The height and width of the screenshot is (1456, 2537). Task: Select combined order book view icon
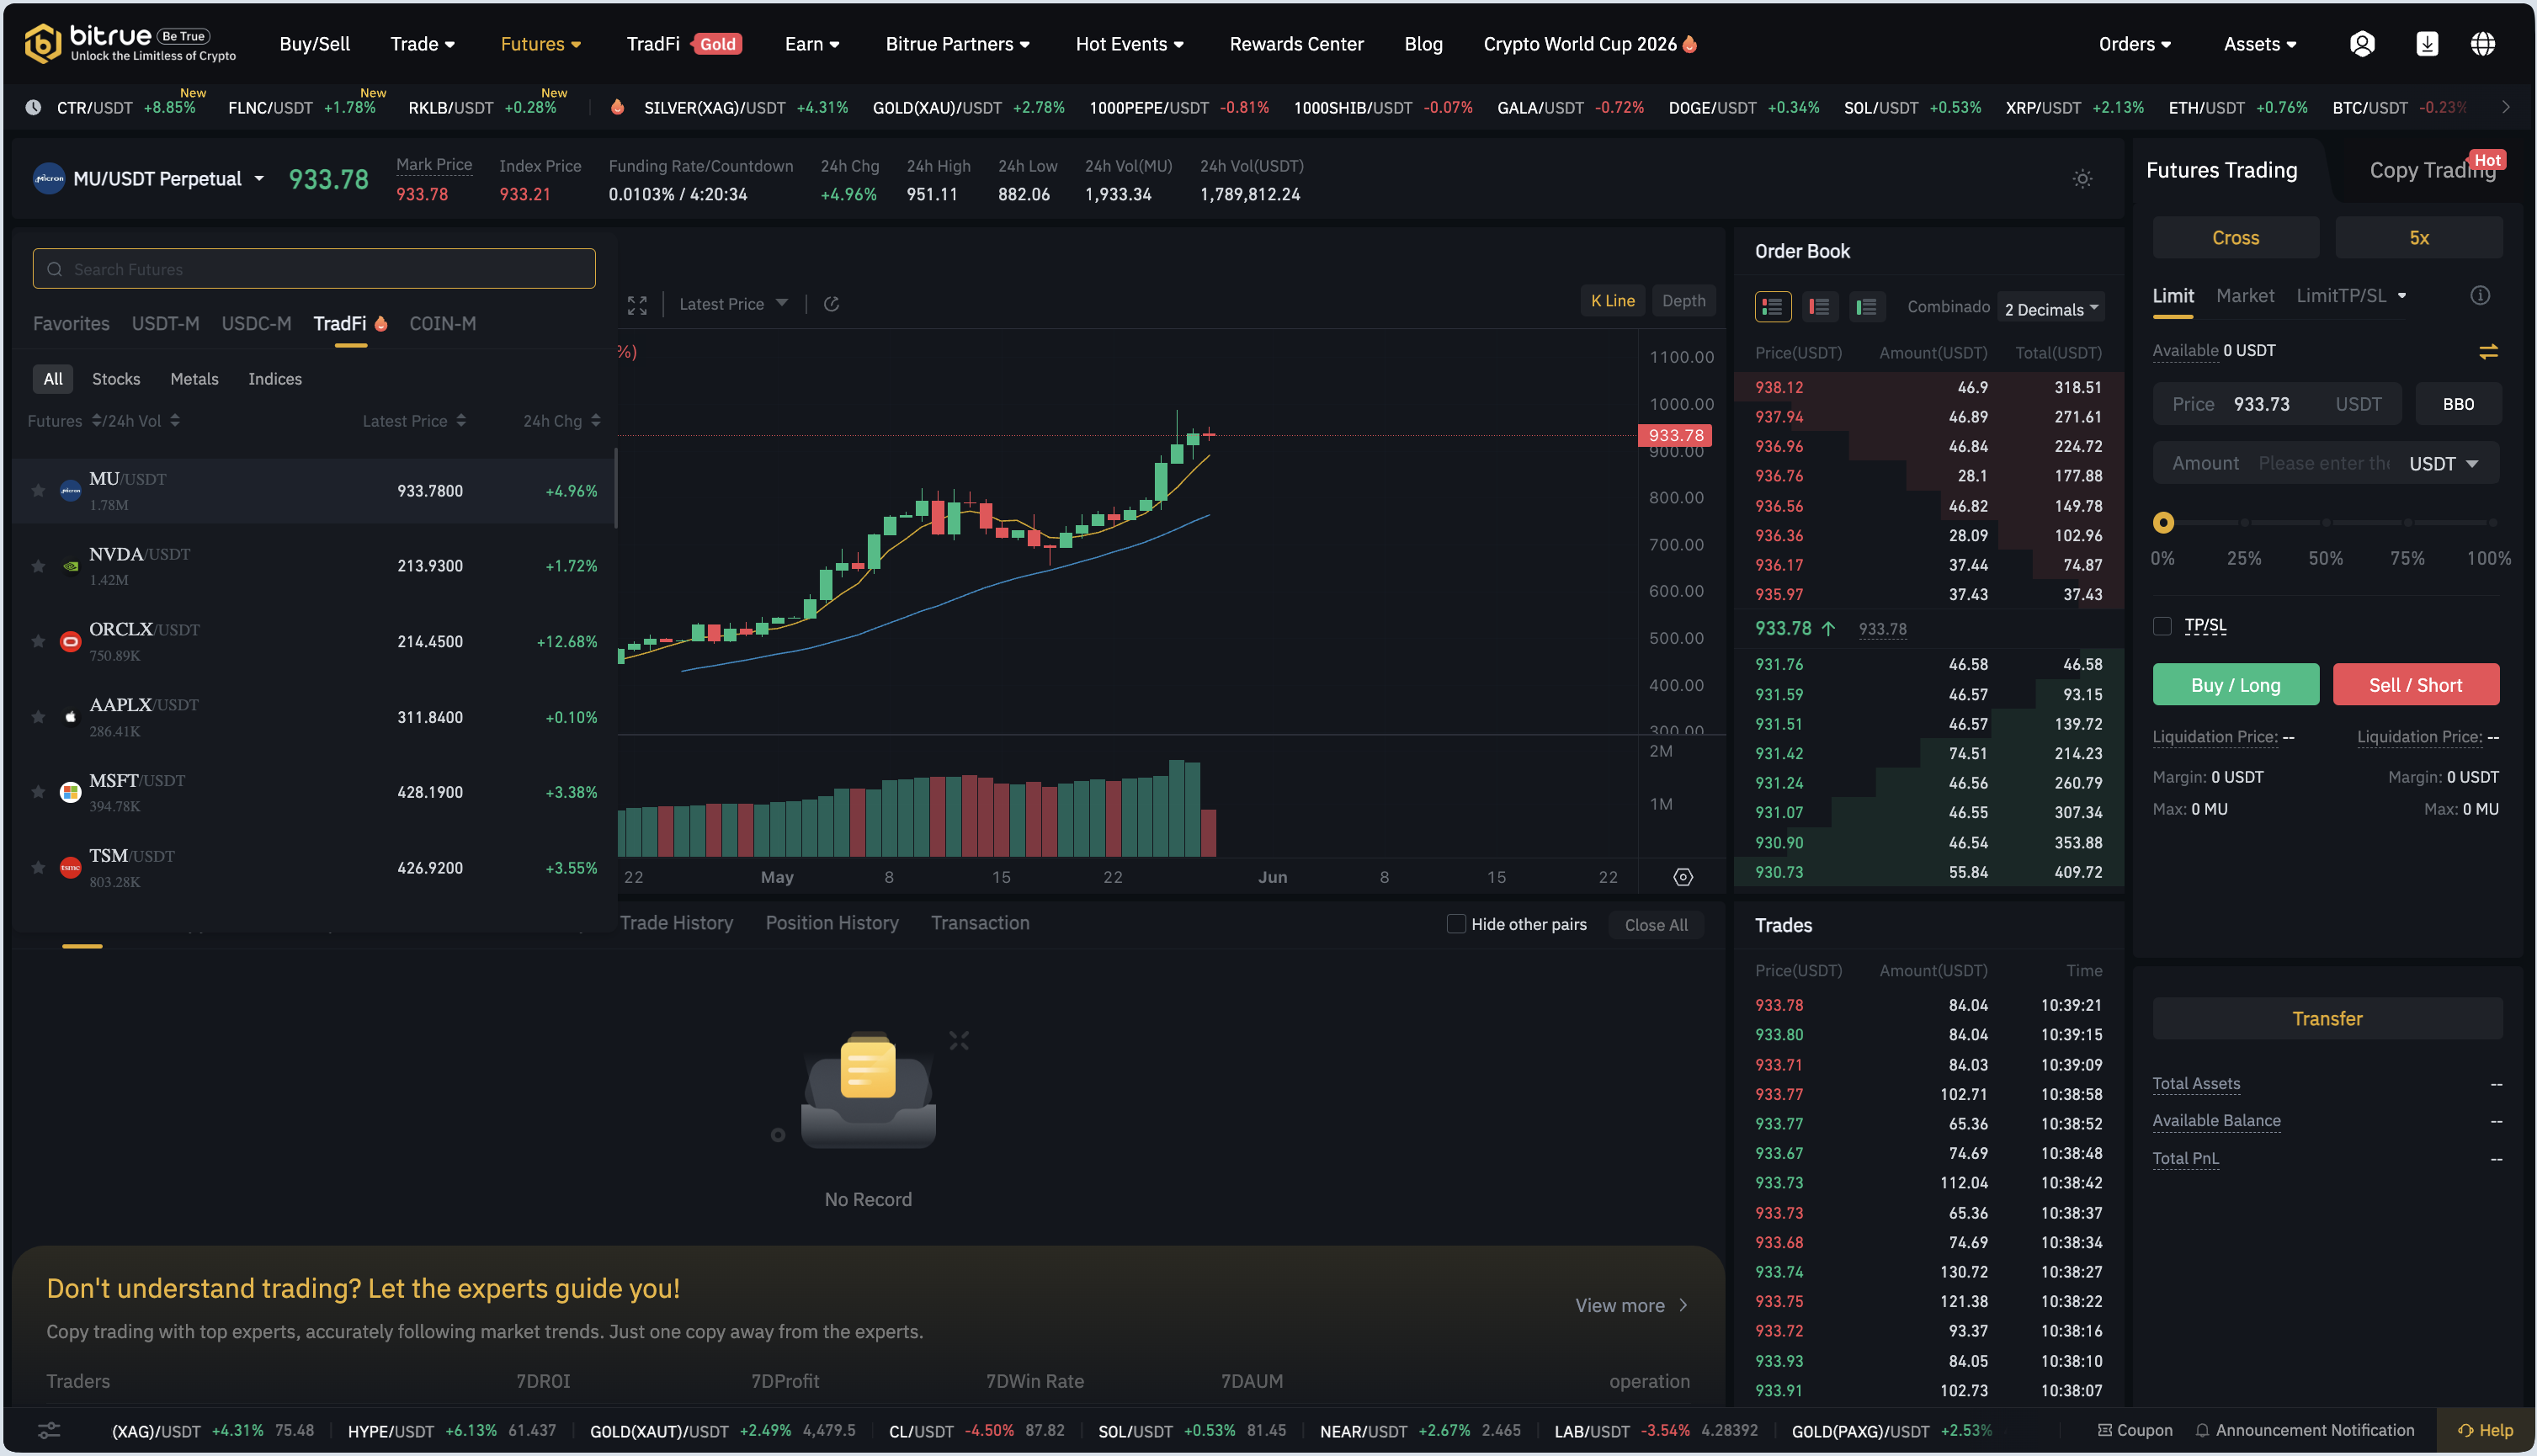(x=1773, y=306)
